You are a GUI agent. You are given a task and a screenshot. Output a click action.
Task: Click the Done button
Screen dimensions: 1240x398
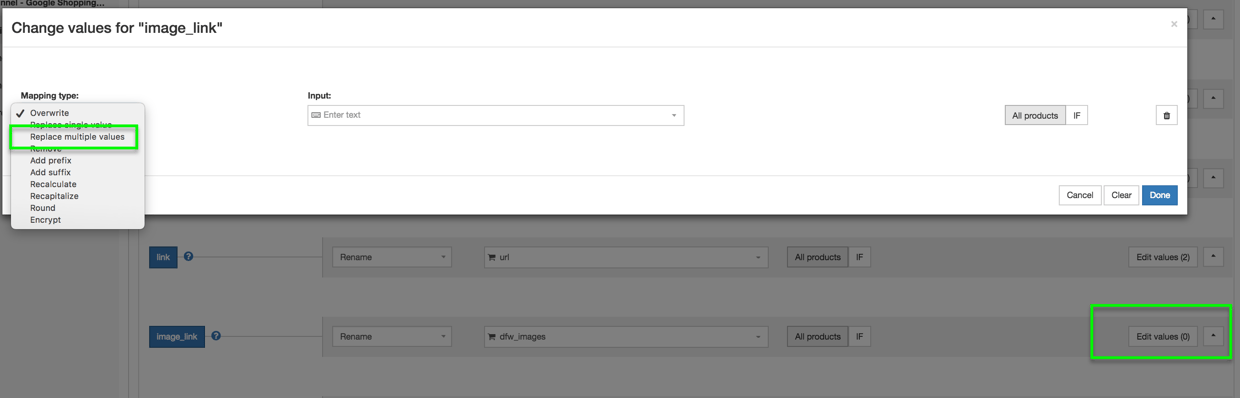click(x=1159, y=195)
